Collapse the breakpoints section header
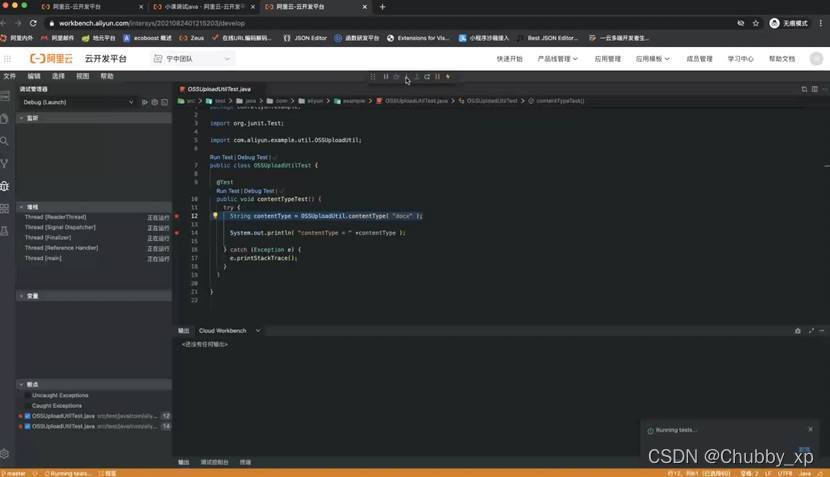The height and width of the screenshot is (477, 830). tap(94, 384)
